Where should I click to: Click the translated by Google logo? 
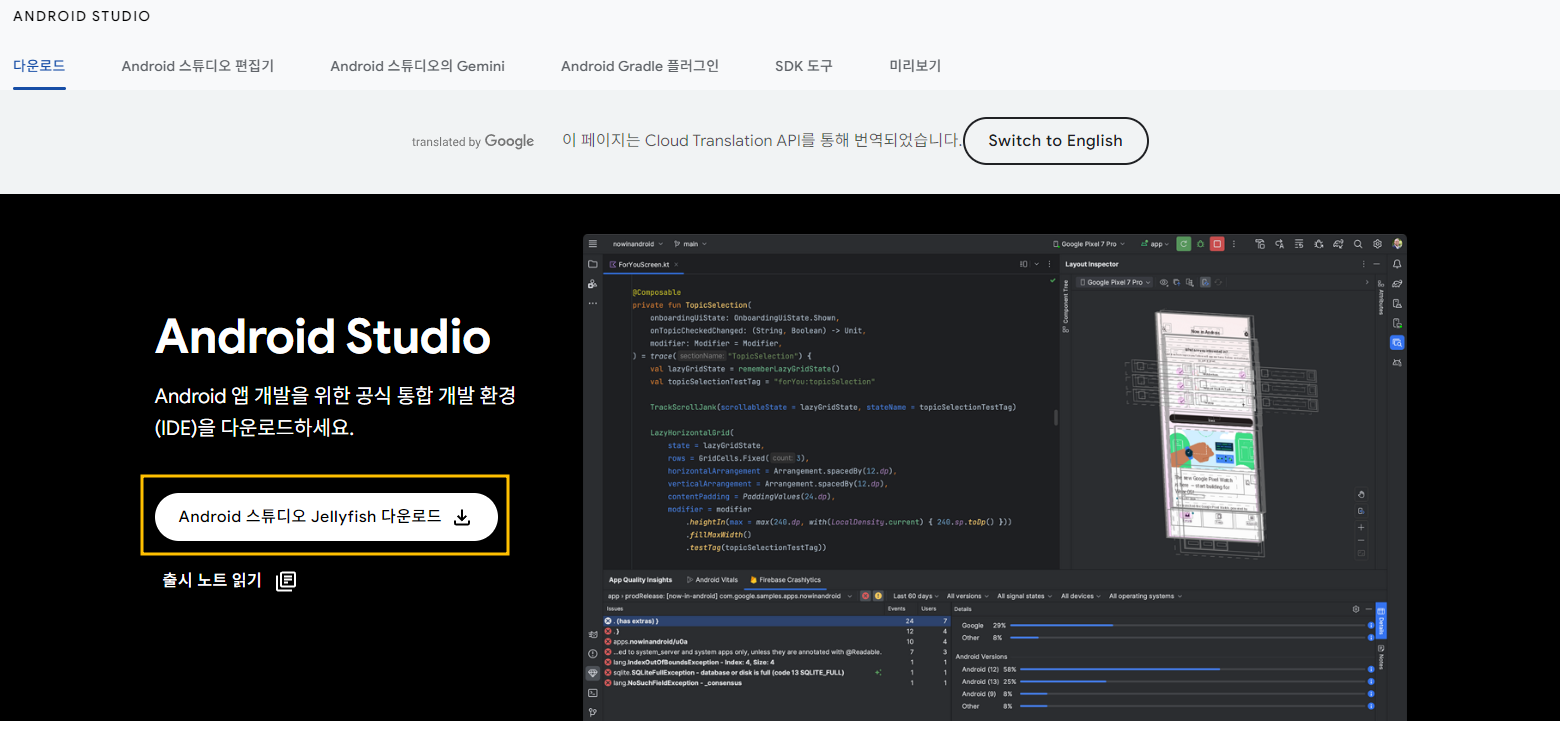473,141
